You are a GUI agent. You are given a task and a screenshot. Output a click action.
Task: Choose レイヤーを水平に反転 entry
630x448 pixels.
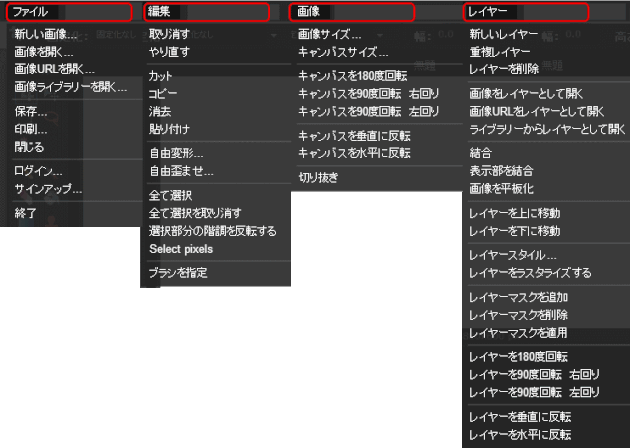pyautogui.click(x=520, y=434)
